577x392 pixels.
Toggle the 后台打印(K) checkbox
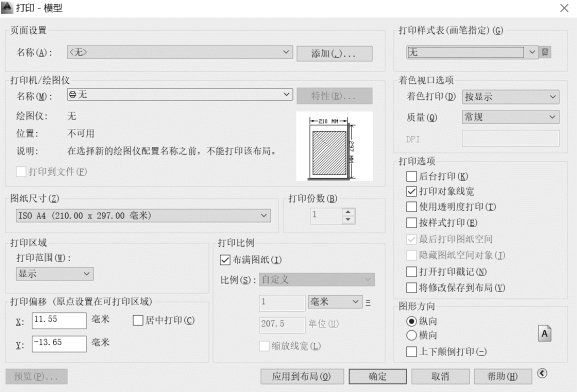pos(411,176)
